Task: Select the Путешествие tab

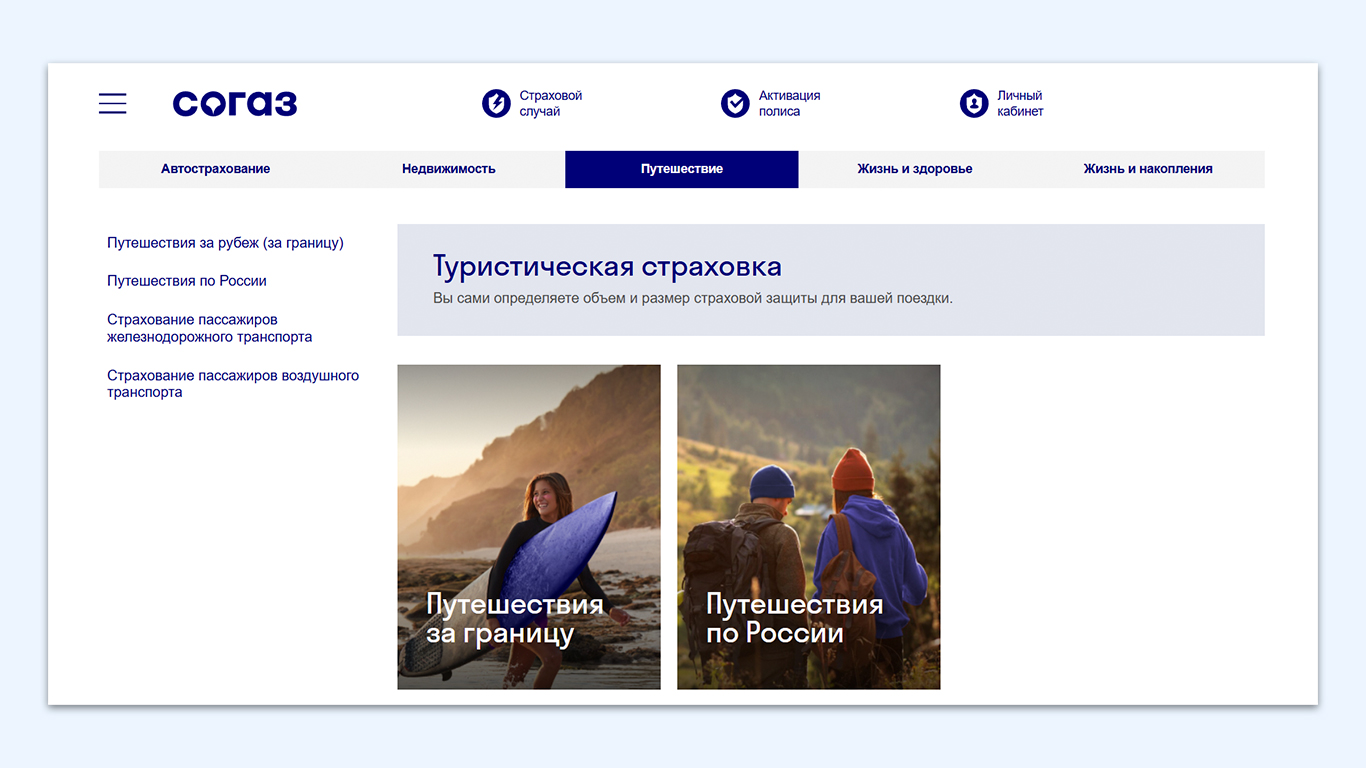Action: pos(682,169)
